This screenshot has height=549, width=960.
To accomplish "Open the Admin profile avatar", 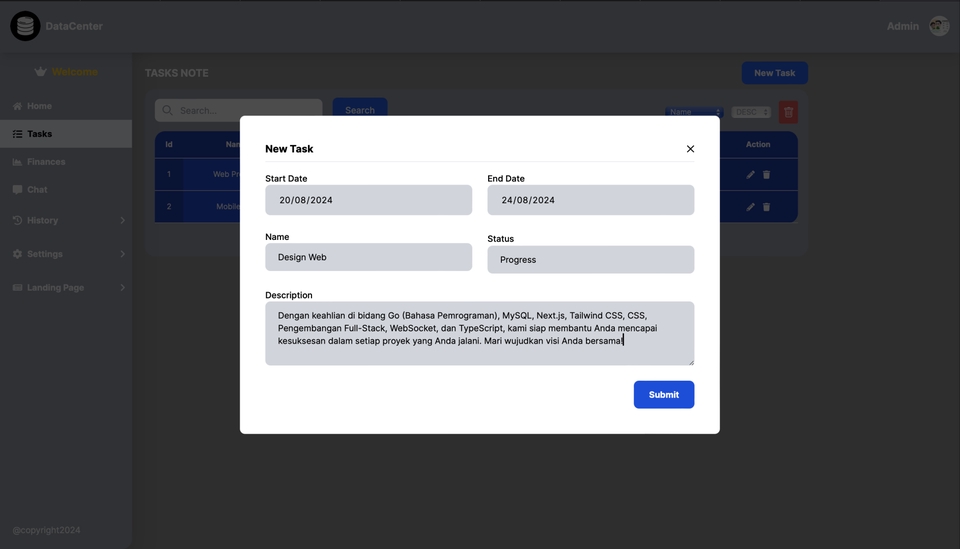I will [x=939, y=26].
